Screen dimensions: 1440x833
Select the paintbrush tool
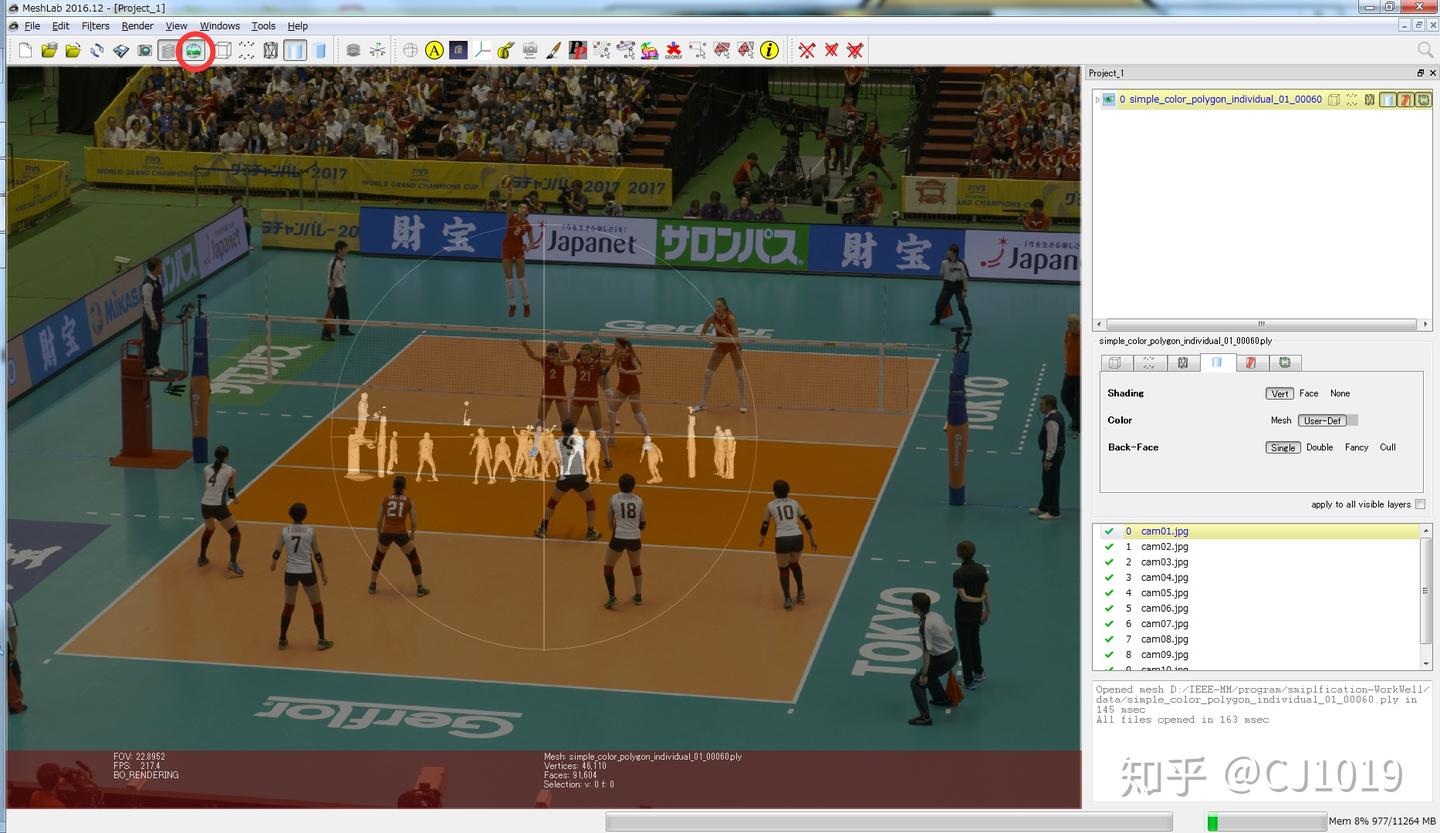click(554, 50)
